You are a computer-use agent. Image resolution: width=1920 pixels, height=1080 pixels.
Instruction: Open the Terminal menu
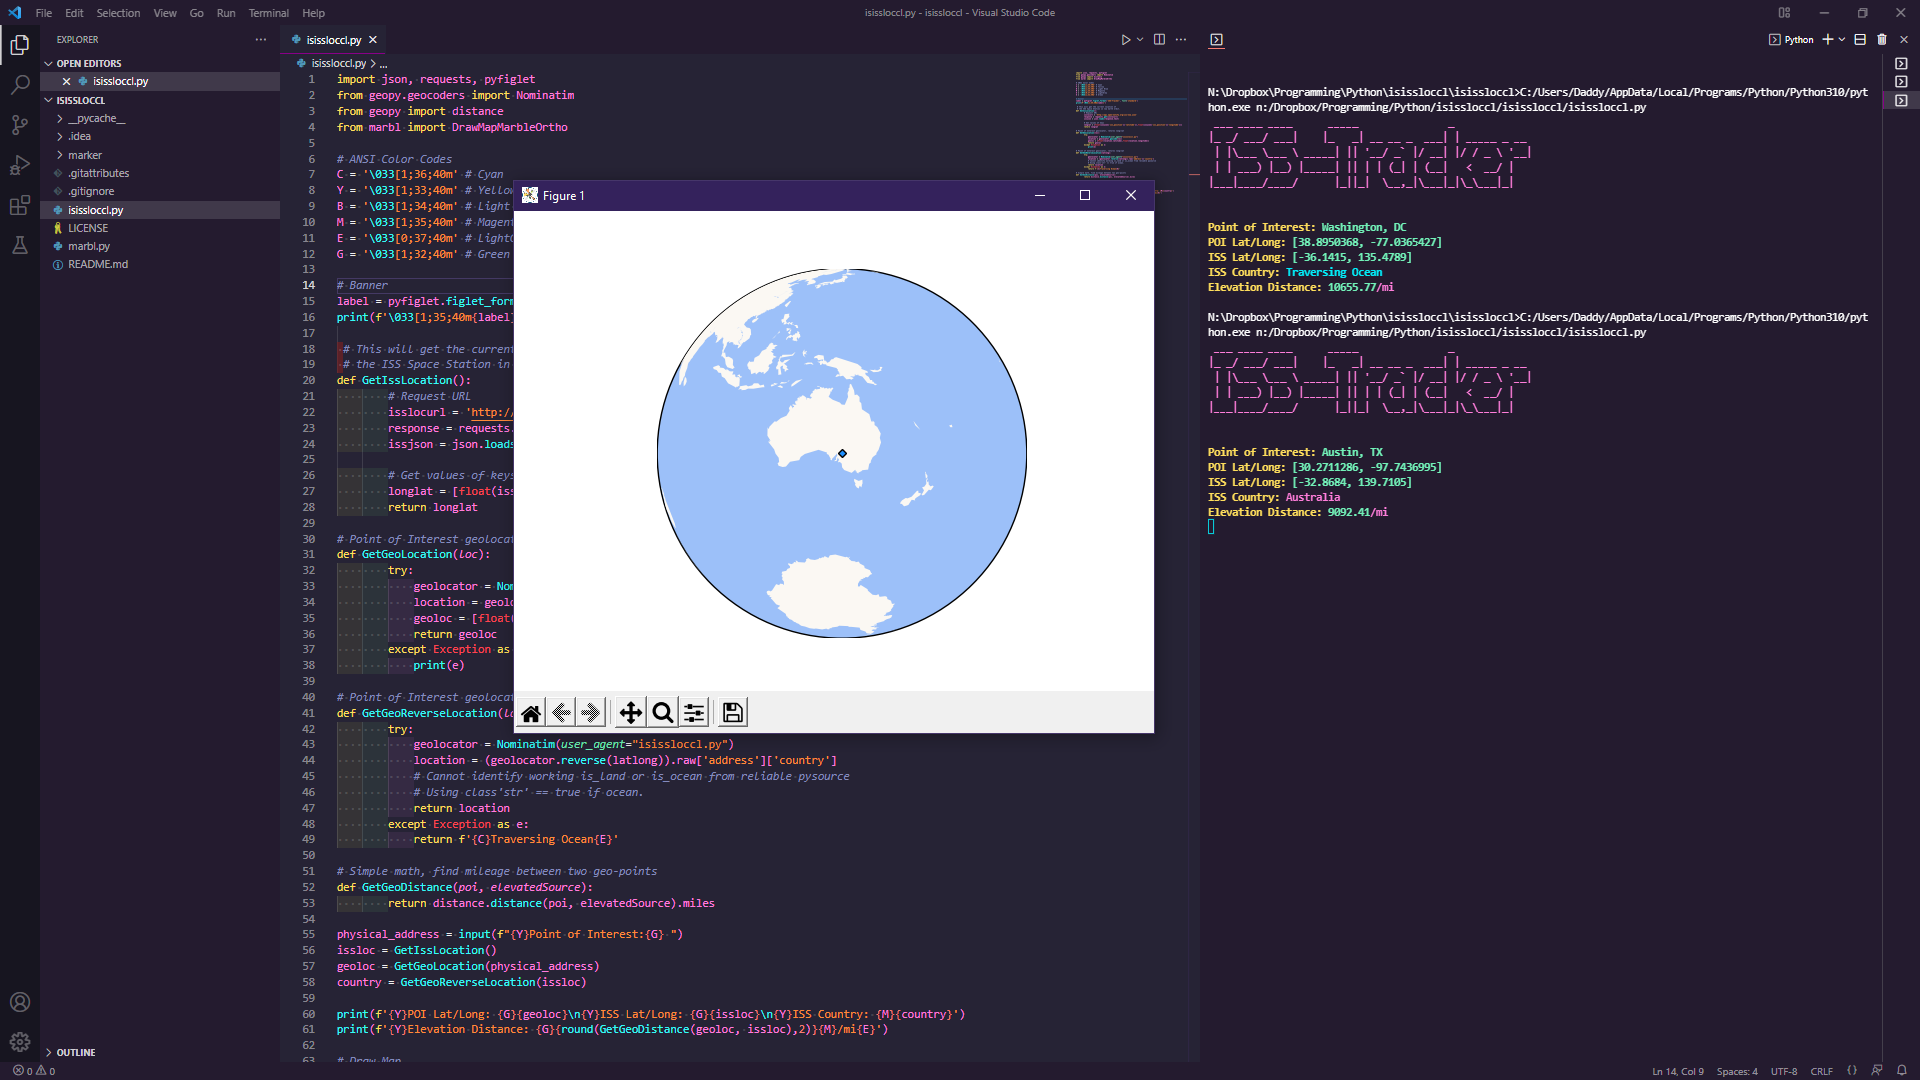tap(268, 13)
